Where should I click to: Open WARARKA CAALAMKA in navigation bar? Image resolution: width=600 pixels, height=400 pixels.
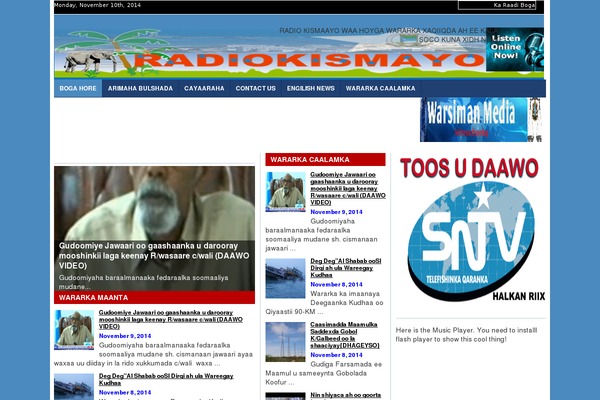coord(380,88)
